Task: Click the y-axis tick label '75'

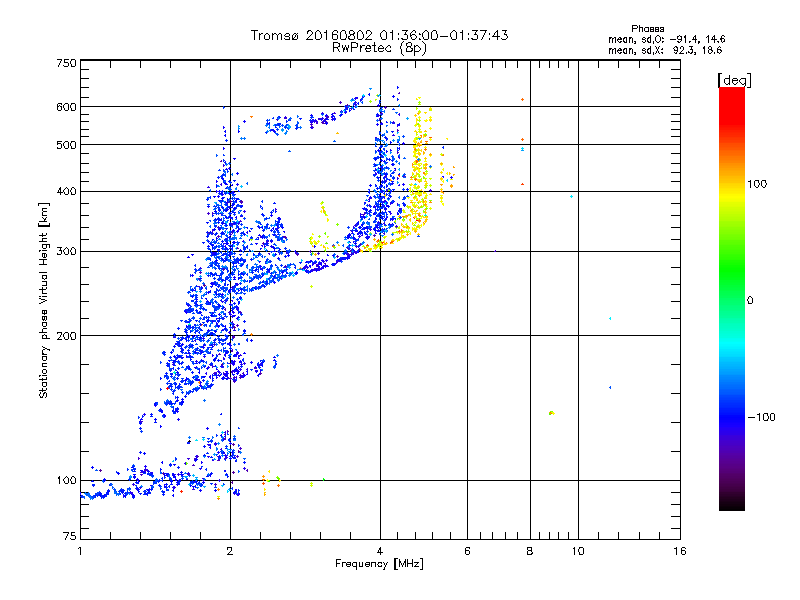Action: [x=70, y=536]
